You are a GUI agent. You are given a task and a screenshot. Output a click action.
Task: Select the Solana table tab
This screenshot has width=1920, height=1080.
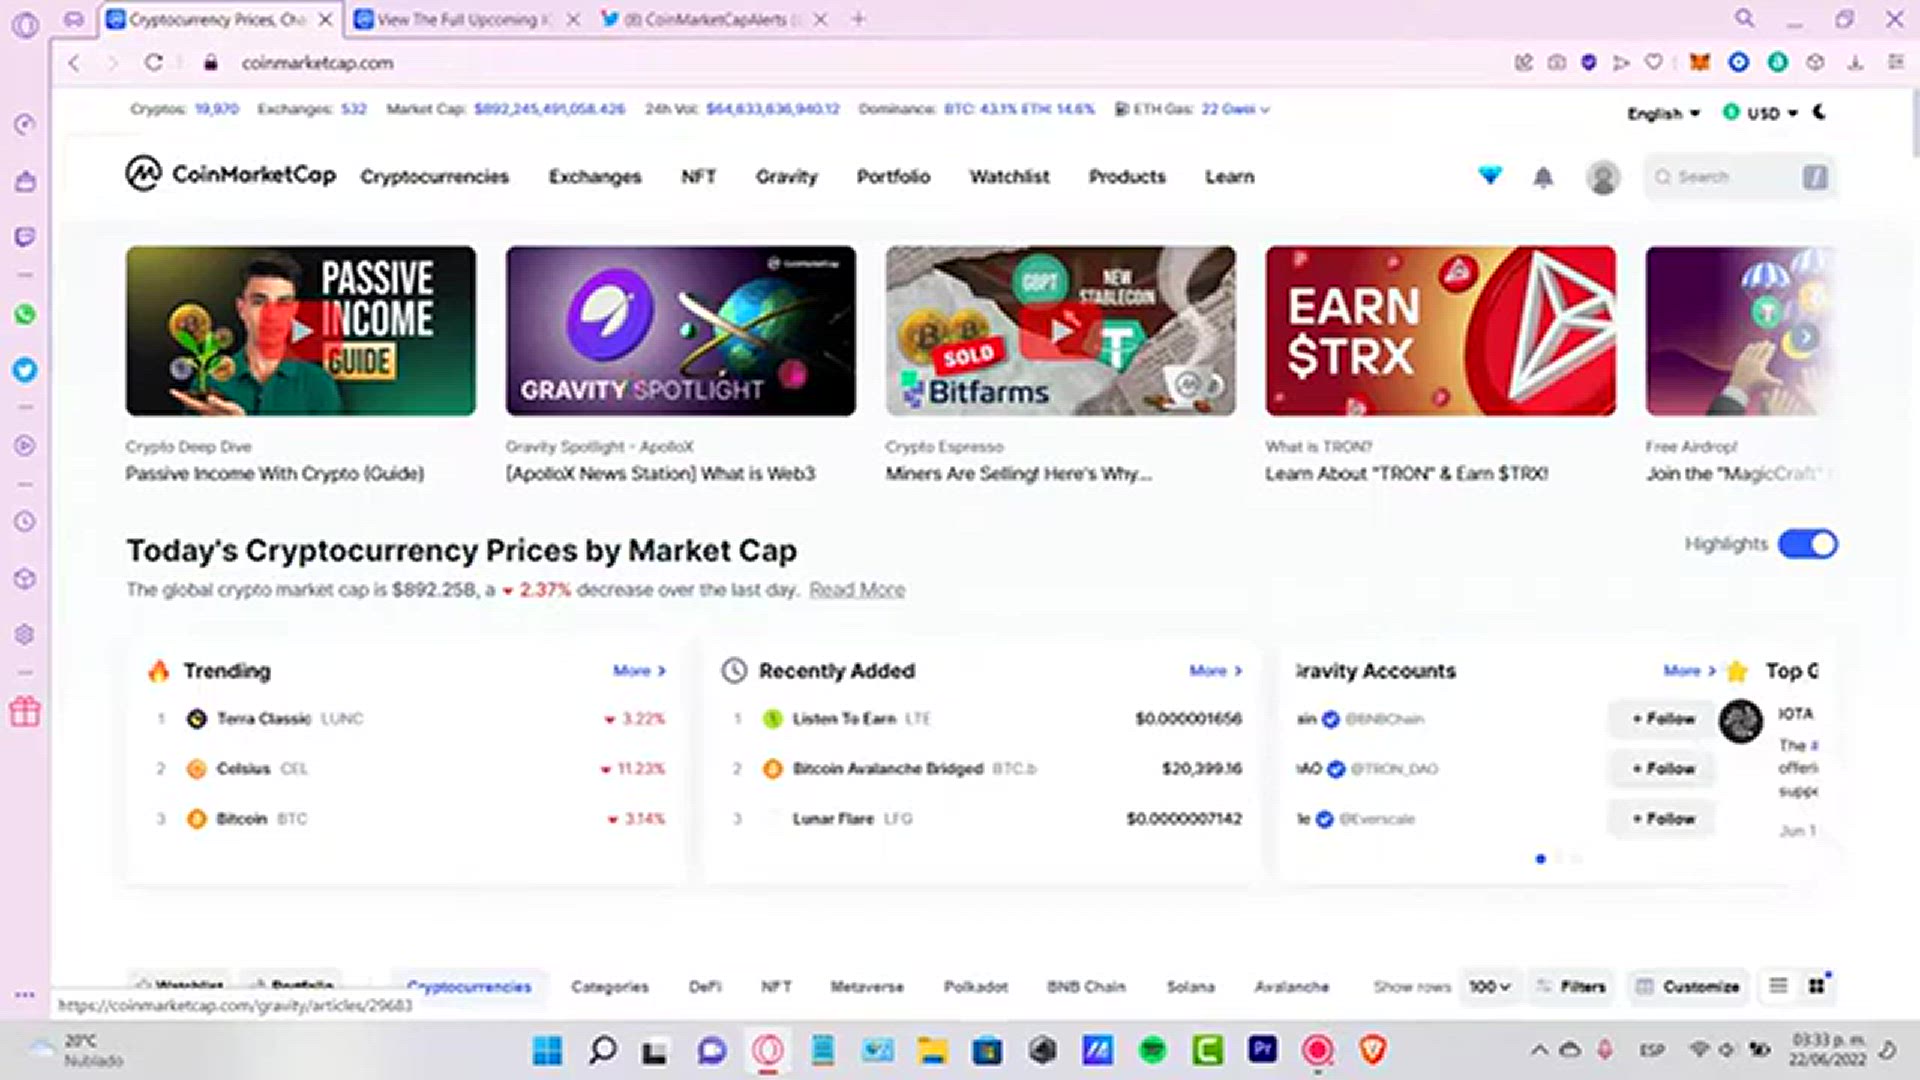point(1190,987)
